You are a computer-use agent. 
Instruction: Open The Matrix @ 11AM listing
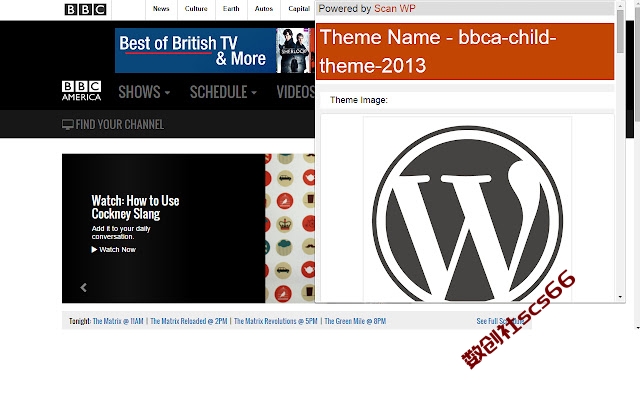coord(118,321)
